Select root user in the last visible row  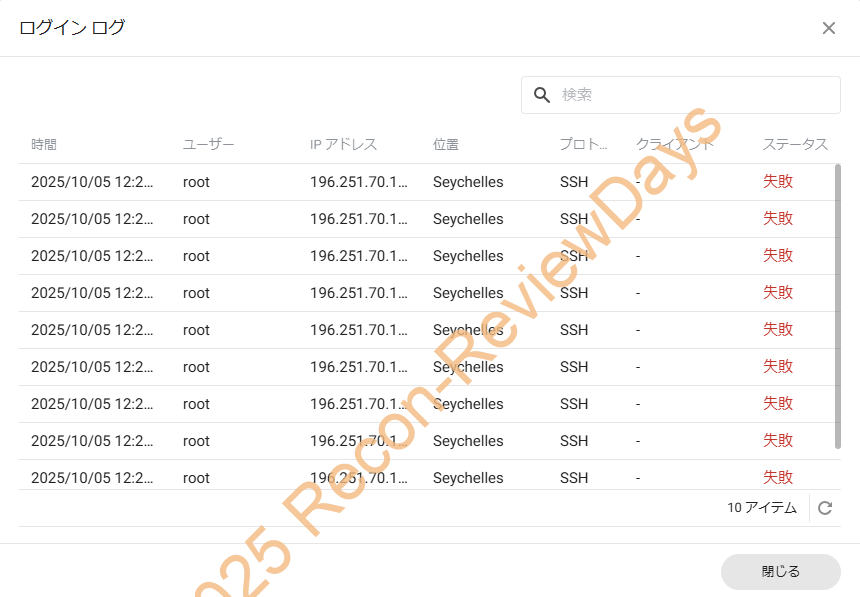tap(196, 478)
